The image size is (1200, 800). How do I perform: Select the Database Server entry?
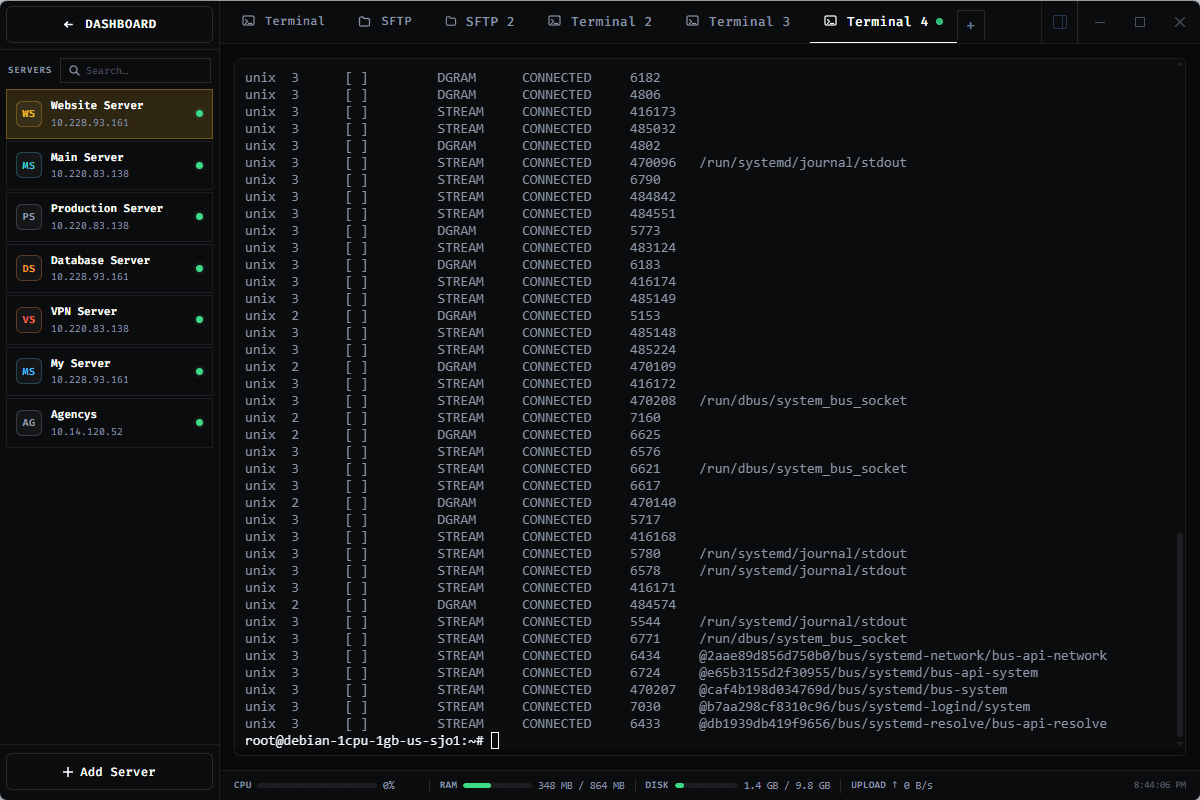109,268
